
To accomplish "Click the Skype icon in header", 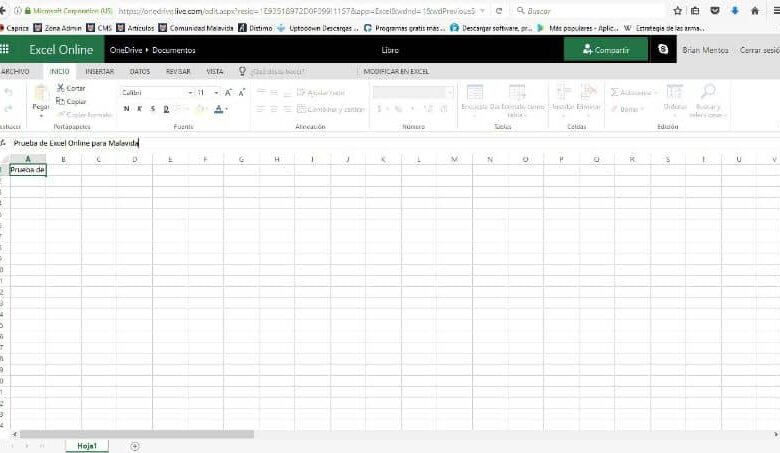I will (x=663, y=49).
